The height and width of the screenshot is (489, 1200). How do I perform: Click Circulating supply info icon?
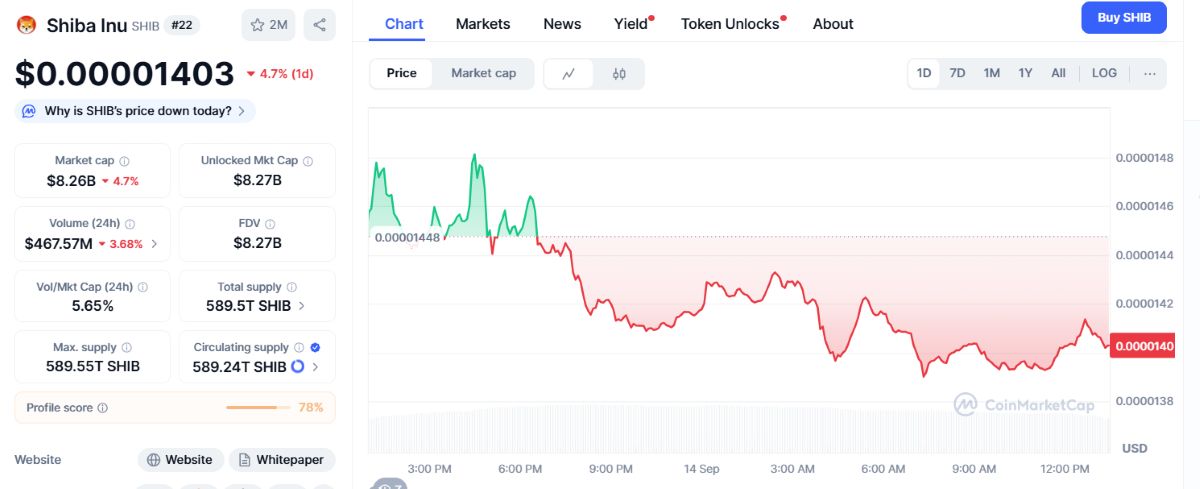click(298, 348)
